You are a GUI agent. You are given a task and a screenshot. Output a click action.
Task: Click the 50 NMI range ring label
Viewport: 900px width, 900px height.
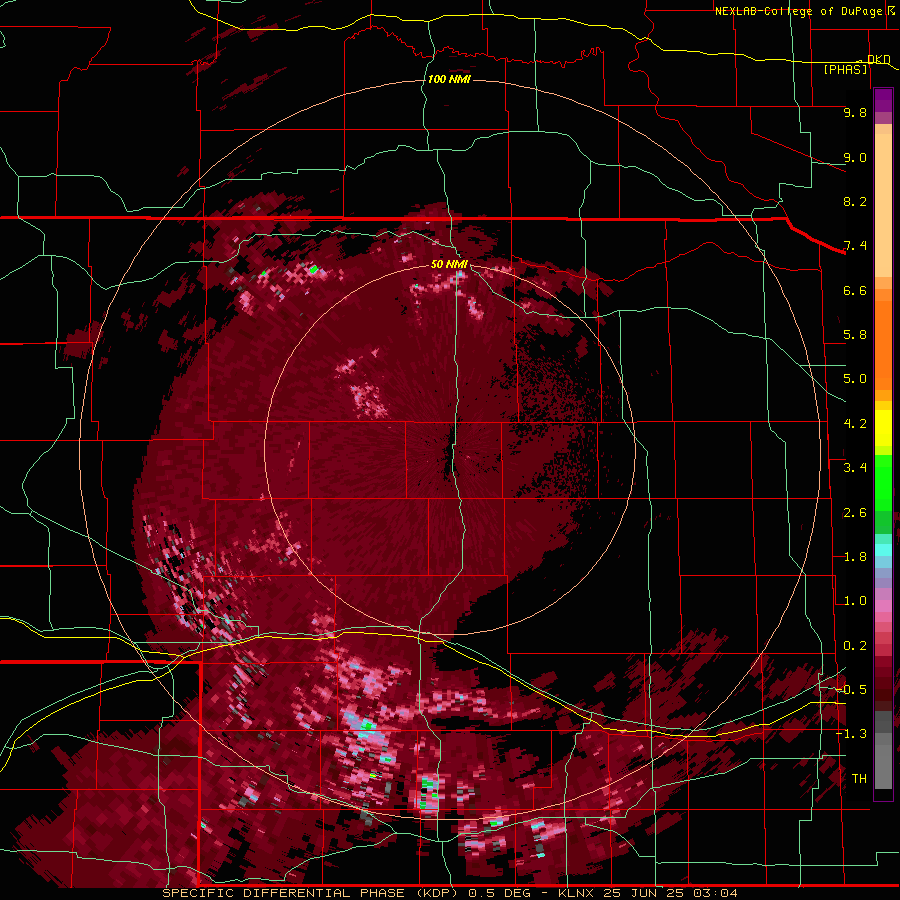[449, 264]
